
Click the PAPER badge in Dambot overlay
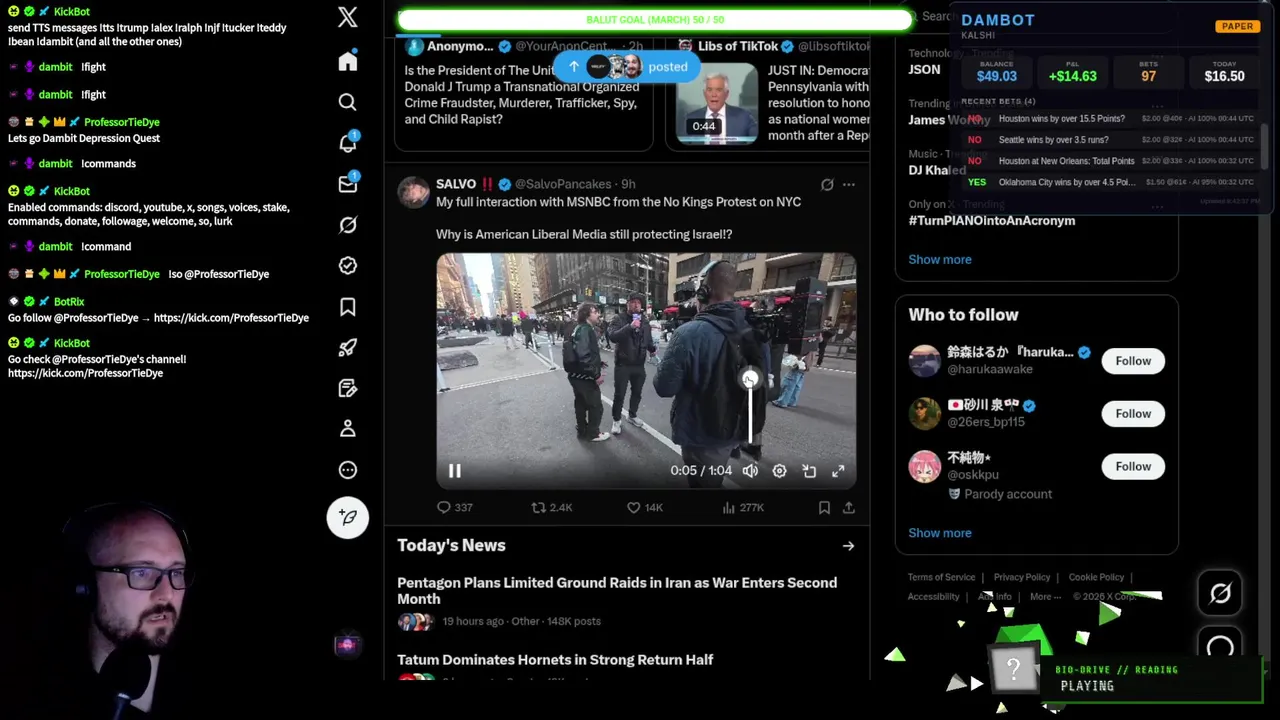1237,26
